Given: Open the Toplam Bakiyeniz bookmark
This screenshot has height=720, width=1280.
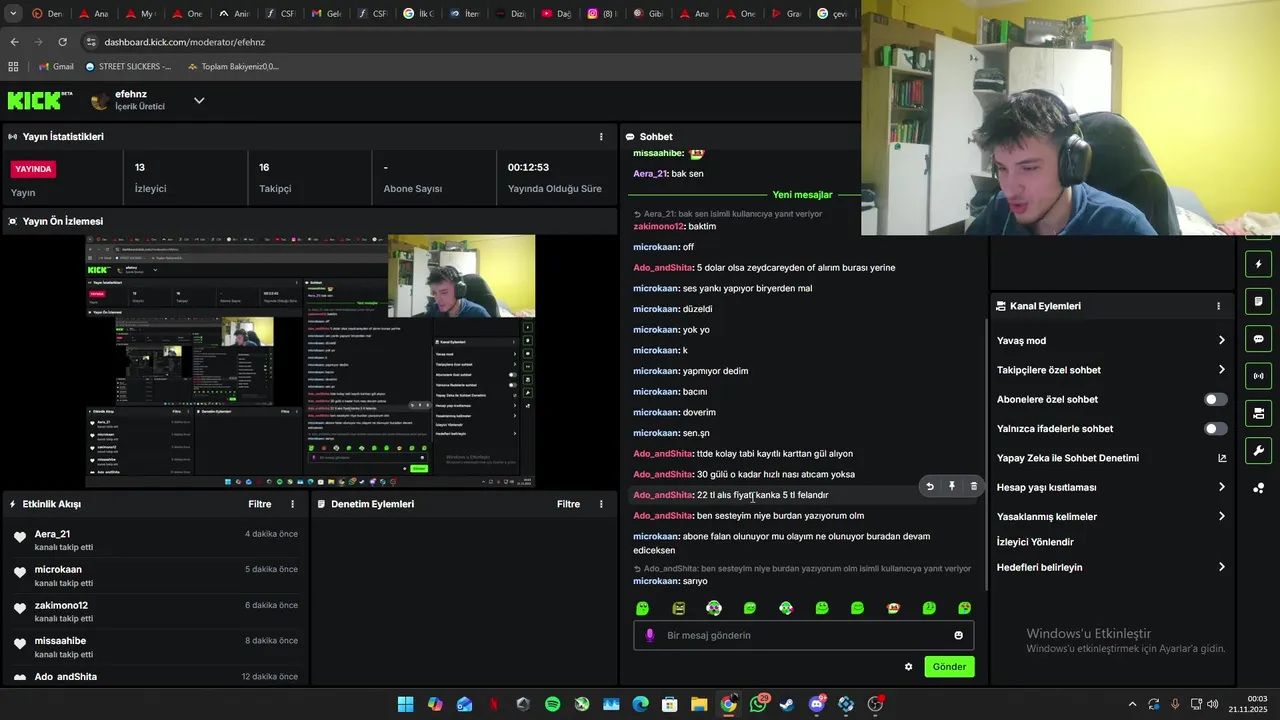Looking at the screenshot, I should click(x=233, y=67).
